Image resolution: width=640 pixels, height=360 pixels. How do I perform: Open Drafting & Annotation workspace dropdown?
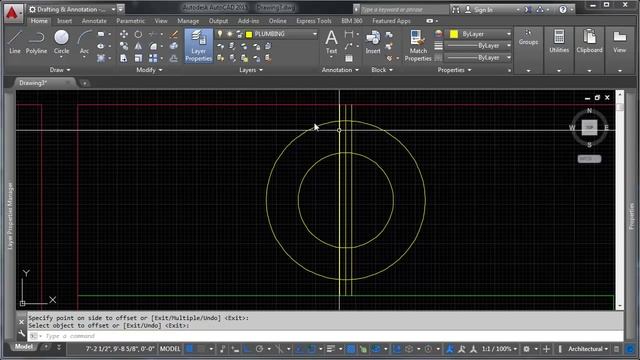113,9
